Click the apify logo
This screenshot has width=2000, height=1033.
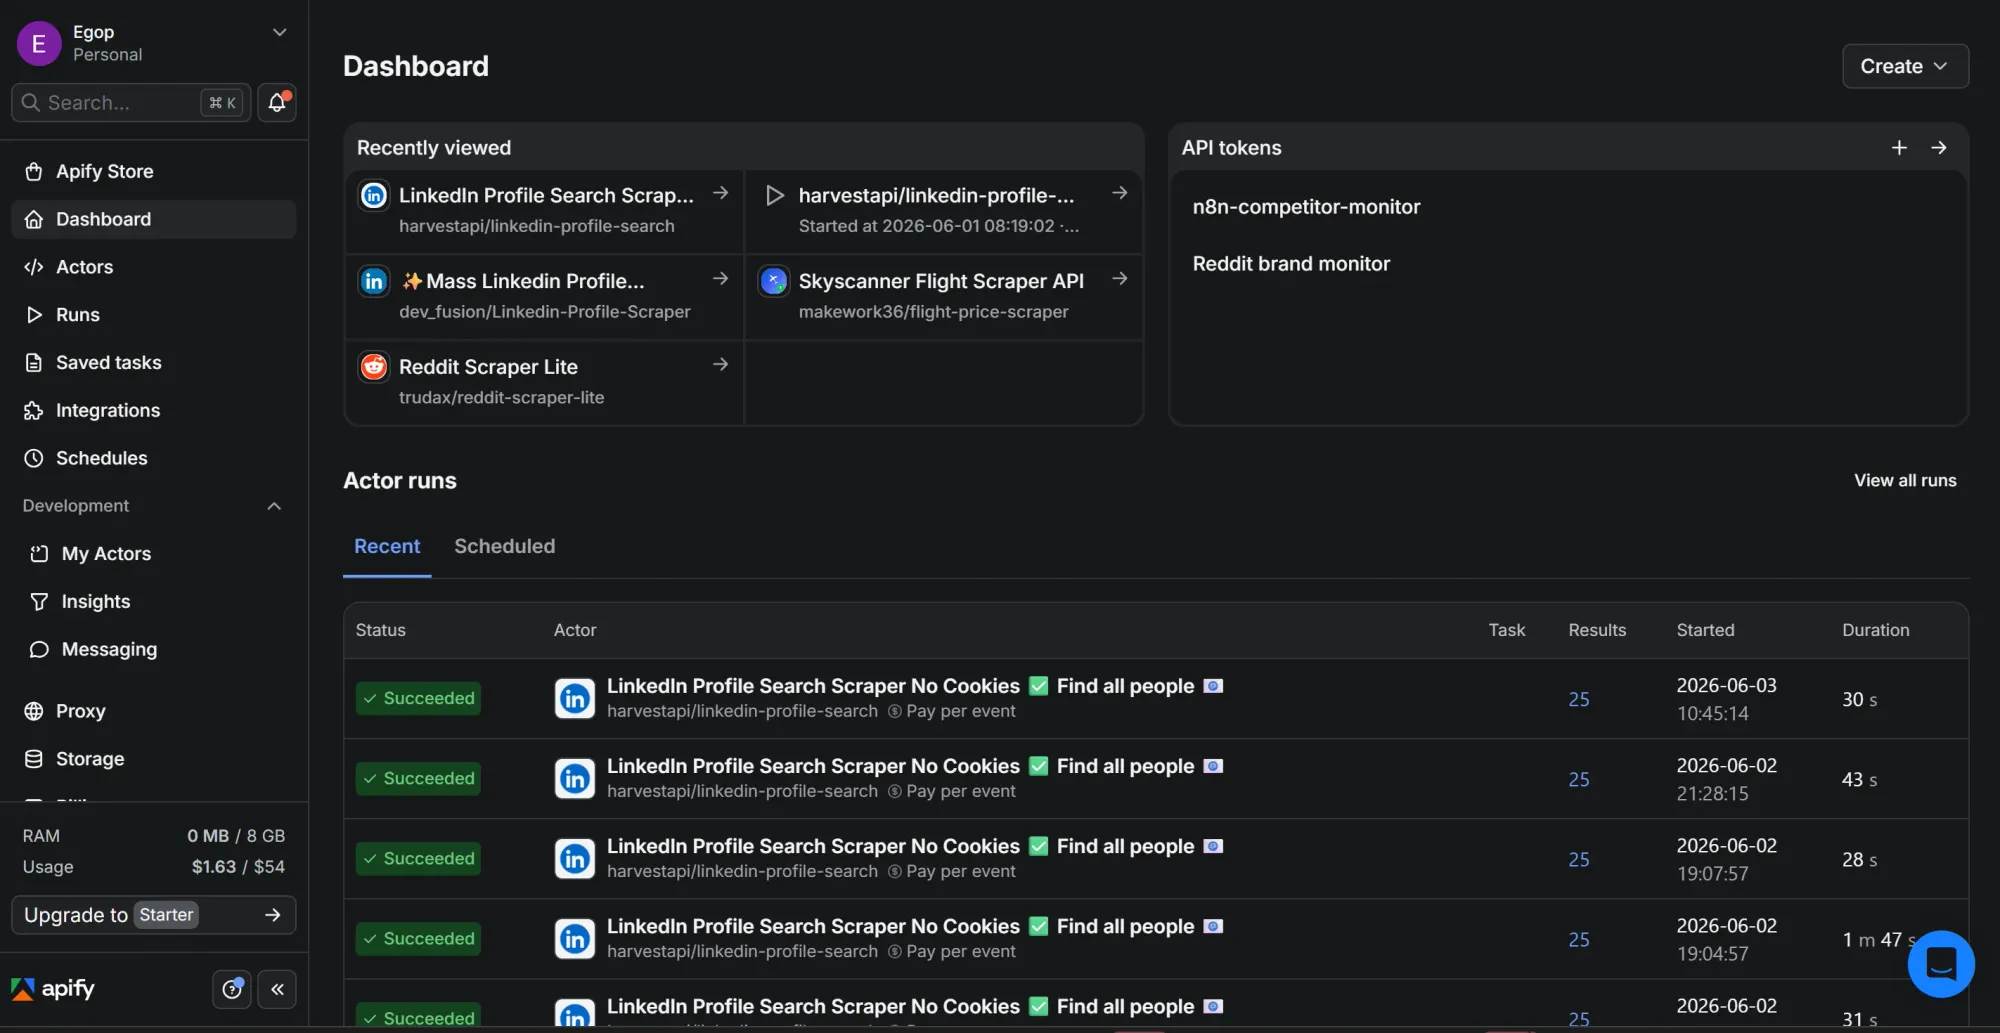[53, 989]
